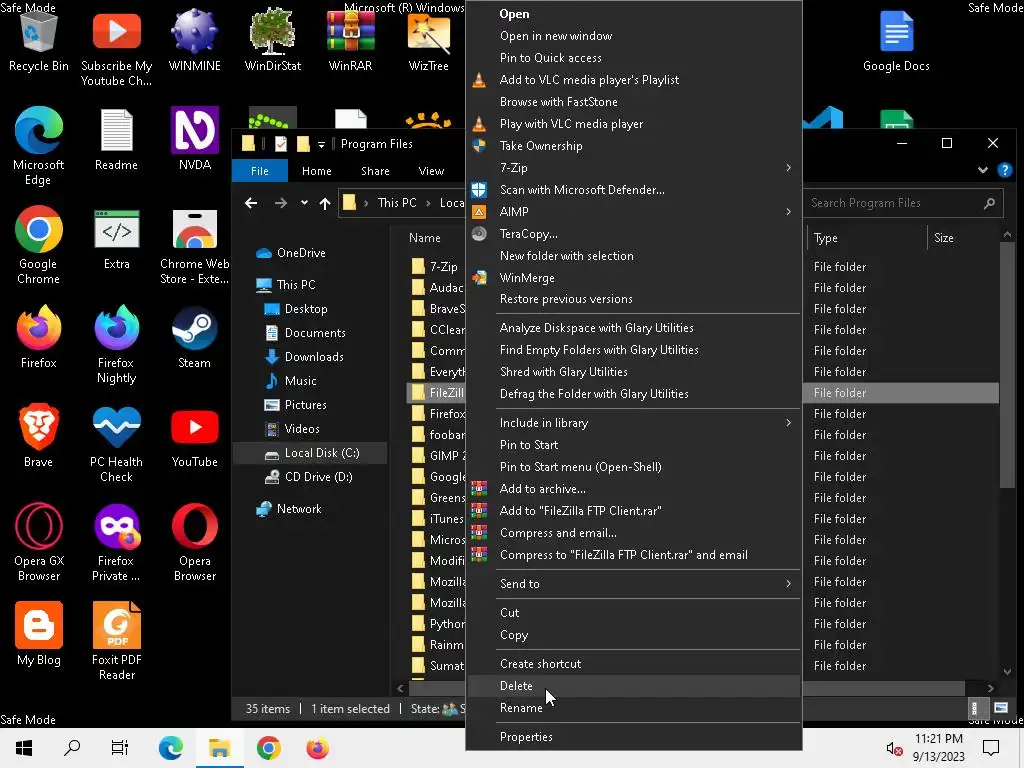Expand the Include in library submenu

pyautogui.click(x=633, y=423)
